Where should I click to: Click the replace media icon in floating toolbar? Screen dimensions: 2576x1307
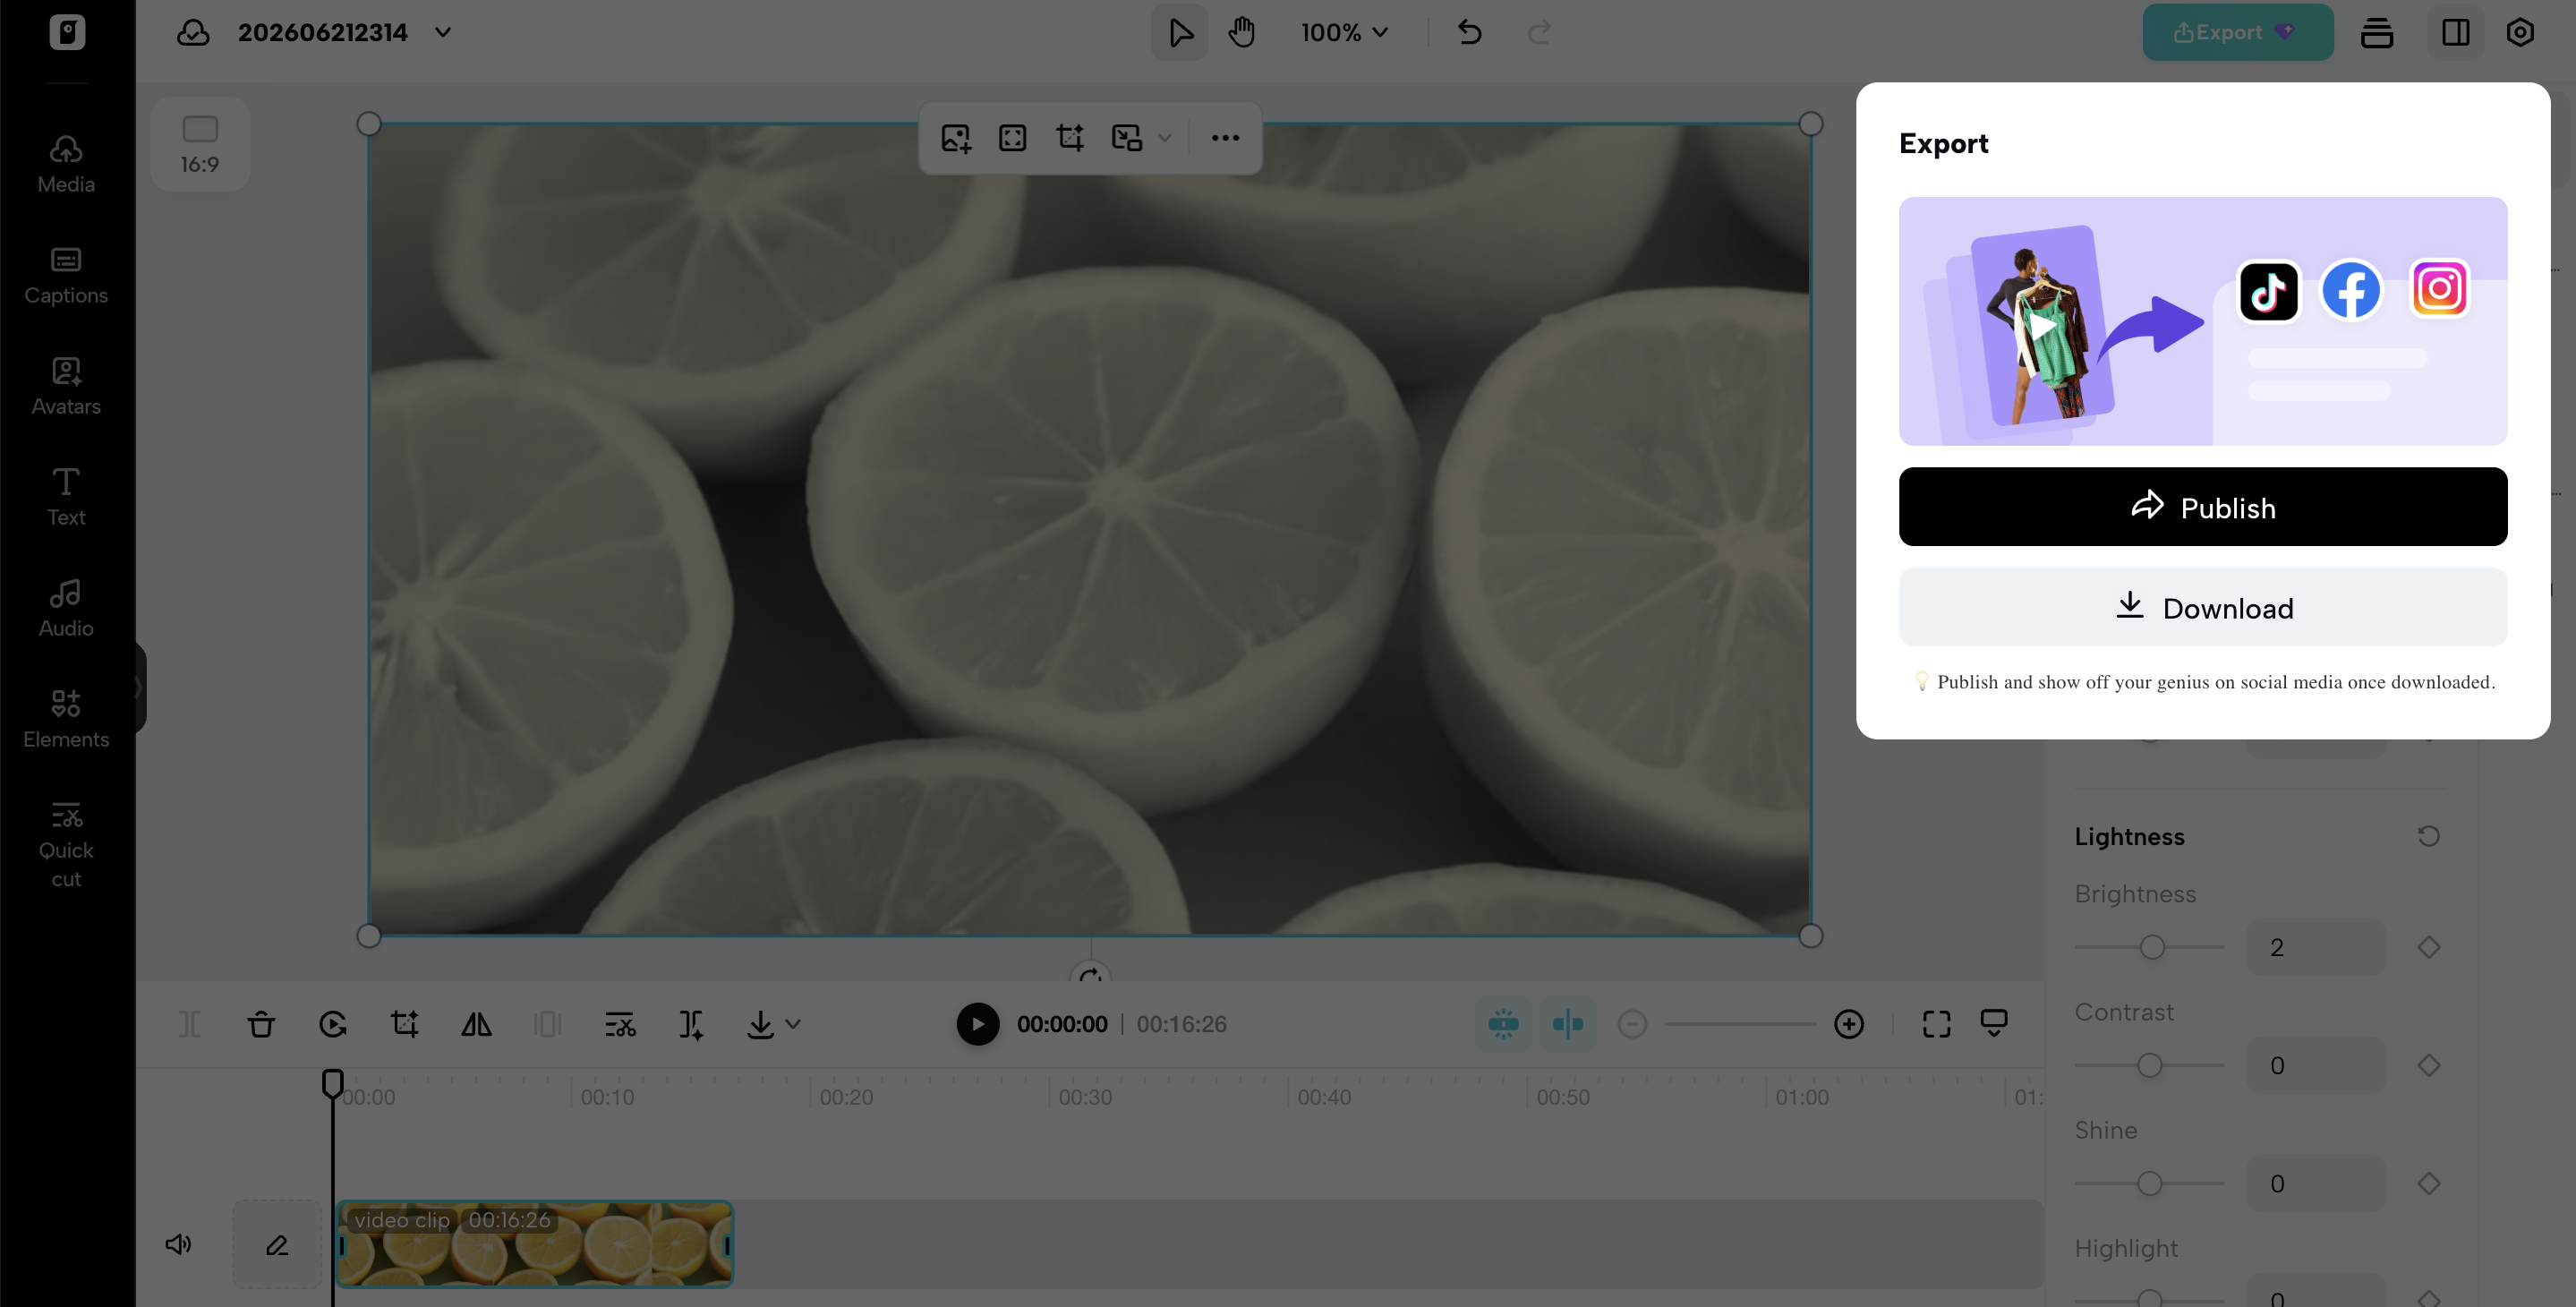click(x=1127, y=138)
